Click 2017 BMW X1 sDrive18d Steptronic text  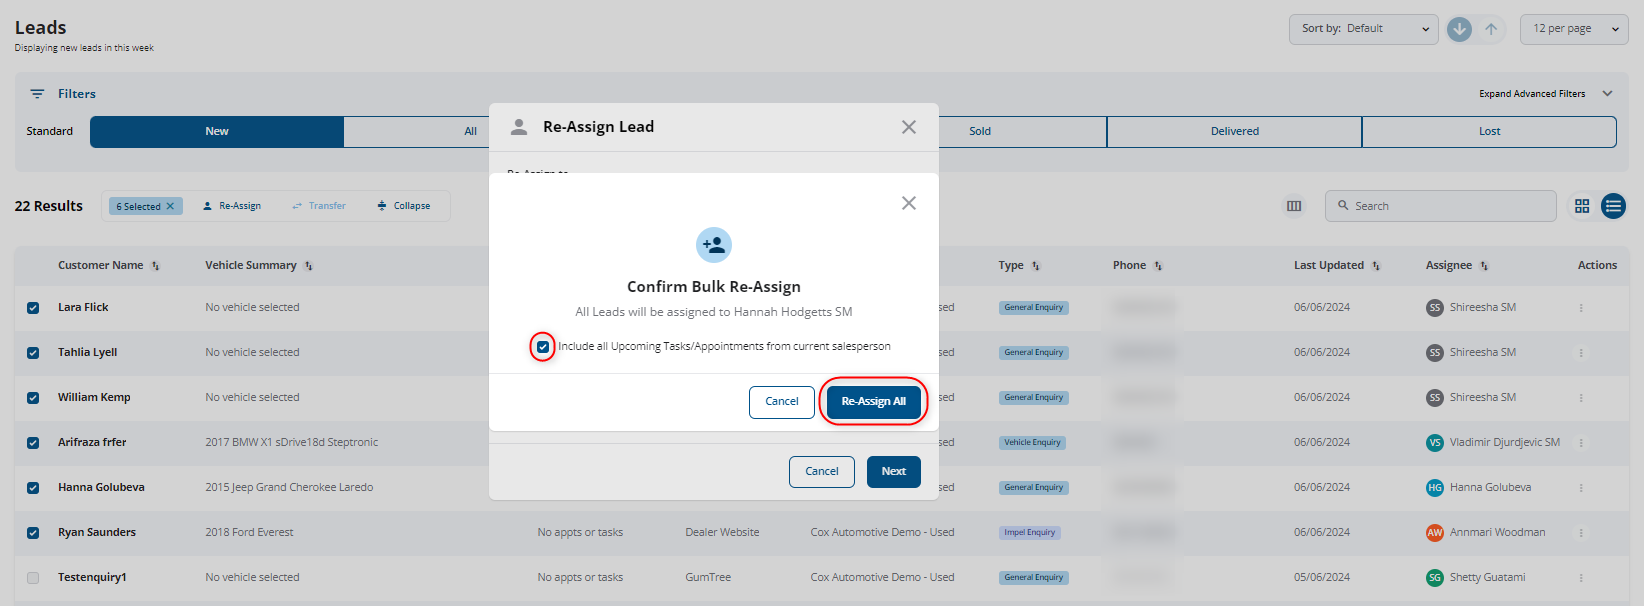point(292,442)
